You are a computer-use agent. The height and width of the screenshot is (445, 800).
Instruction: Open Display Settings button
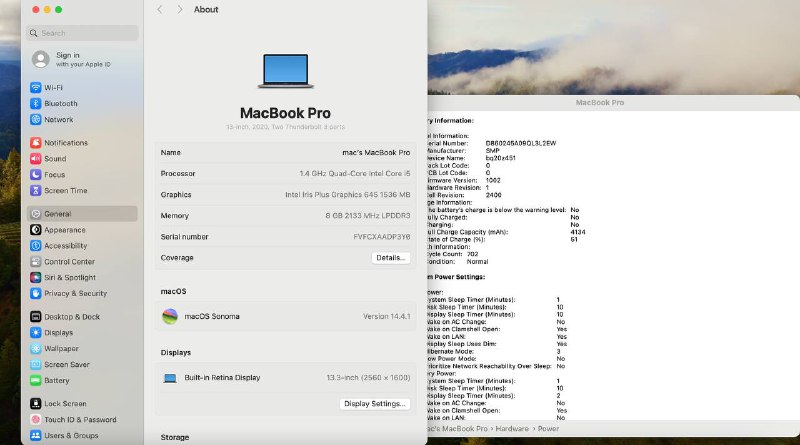[375, 404]
